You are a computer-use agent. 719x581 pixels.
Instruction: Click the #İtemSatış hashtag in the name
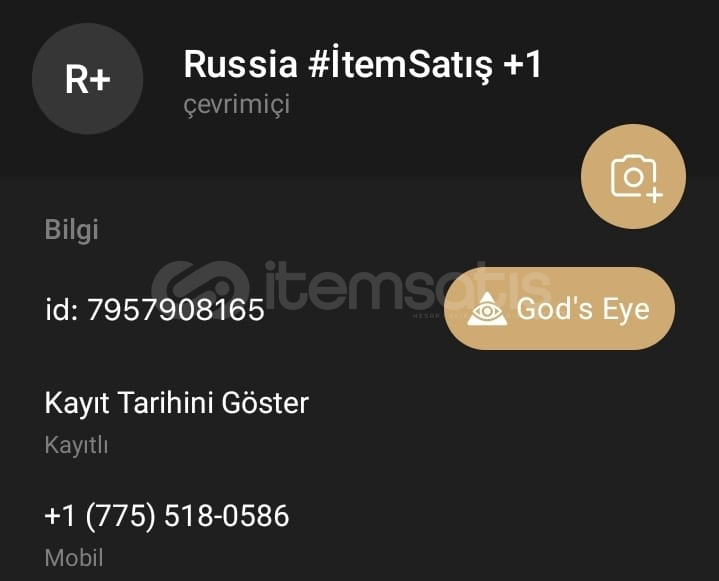pos(400,65)
